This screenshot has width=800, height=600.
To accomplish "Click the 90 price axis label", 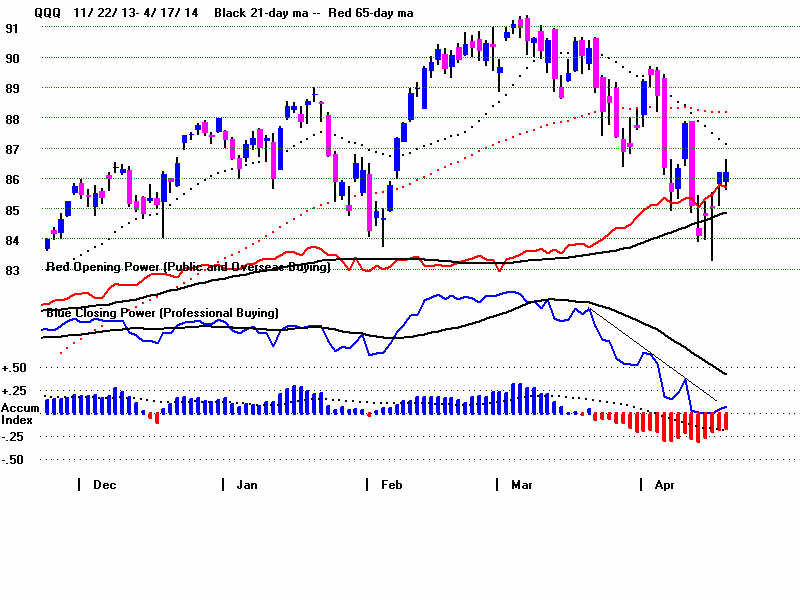I will click(12, 59).
